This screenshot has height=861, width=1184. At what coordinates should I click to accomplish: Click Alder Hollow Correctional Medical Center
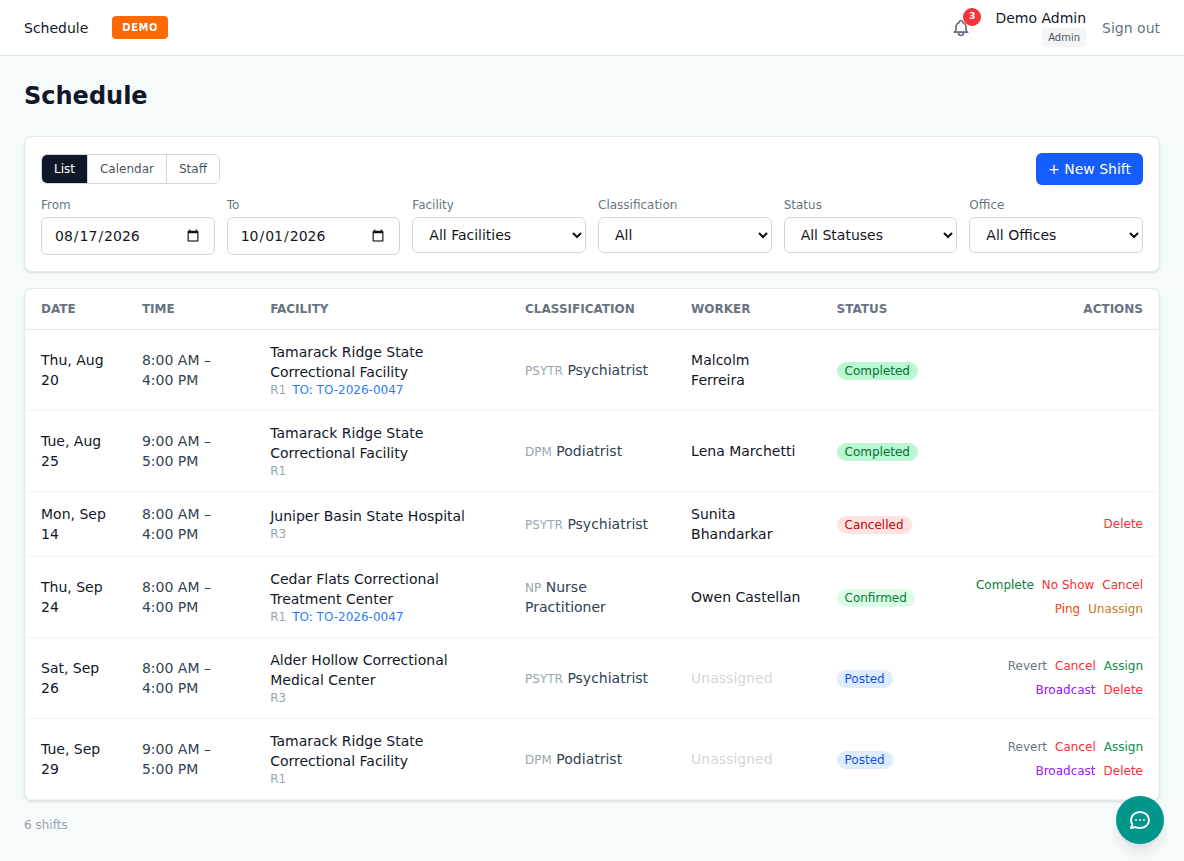[x=359, y=670]
